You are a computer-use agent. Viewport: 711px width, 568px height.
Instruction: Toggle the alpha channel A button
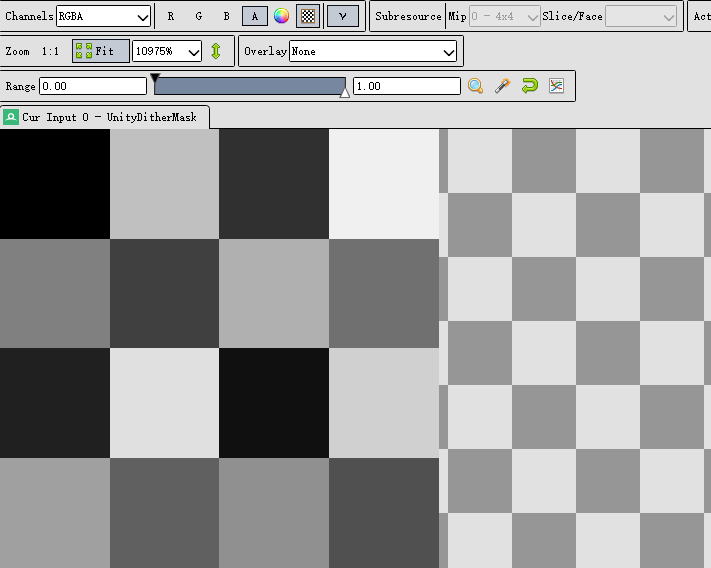pos(254,16)
